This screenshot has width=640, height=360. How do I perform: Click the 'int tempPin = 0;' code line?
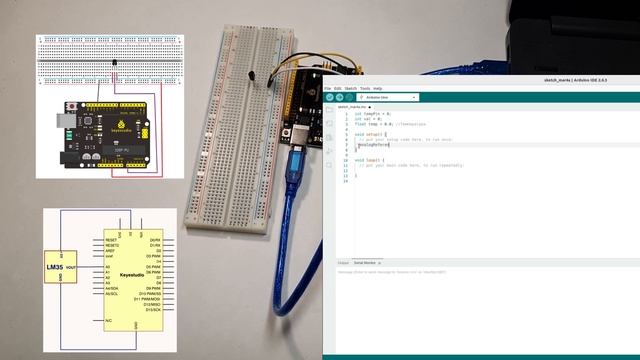click(373, 114)
